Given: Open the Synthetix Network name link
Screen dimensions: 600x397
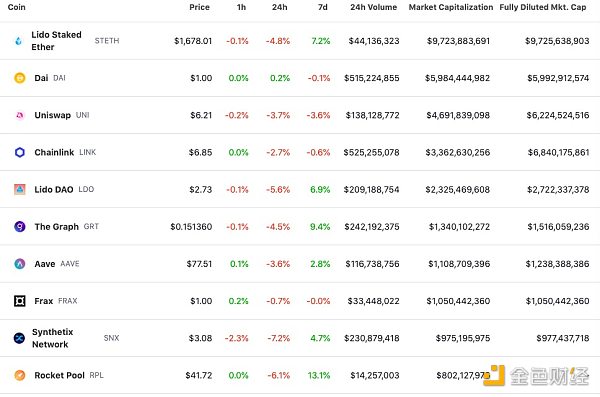Looking at the screenshot, I should click(x=52, y=338).
